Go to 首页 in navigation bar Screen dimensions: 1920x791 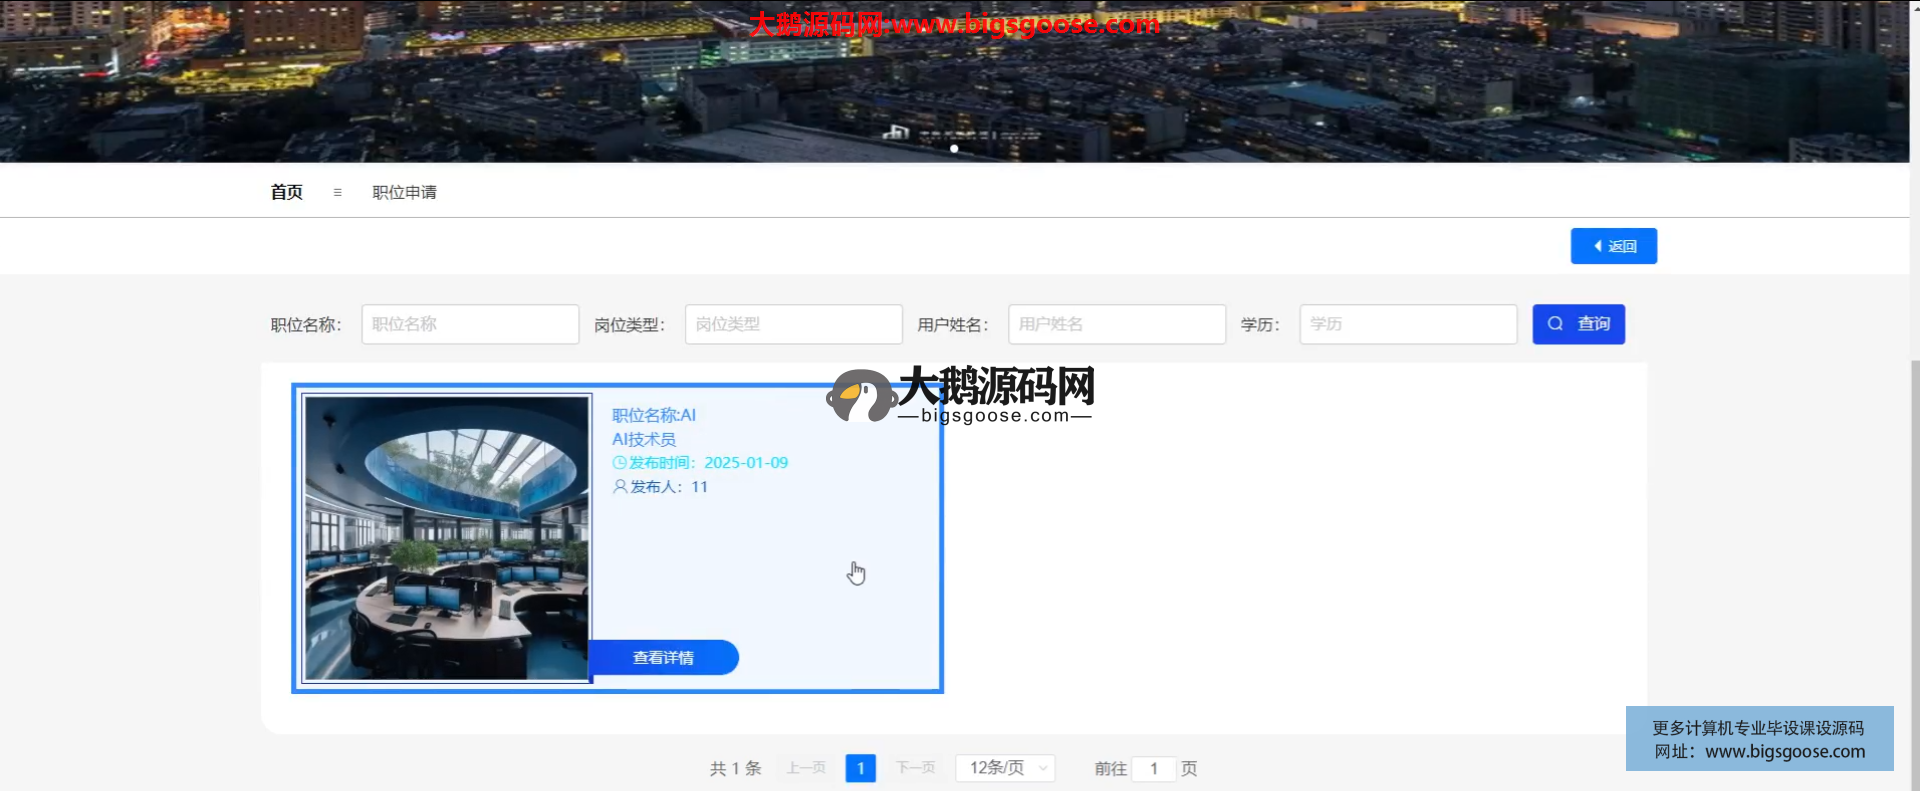click(286, 192)
